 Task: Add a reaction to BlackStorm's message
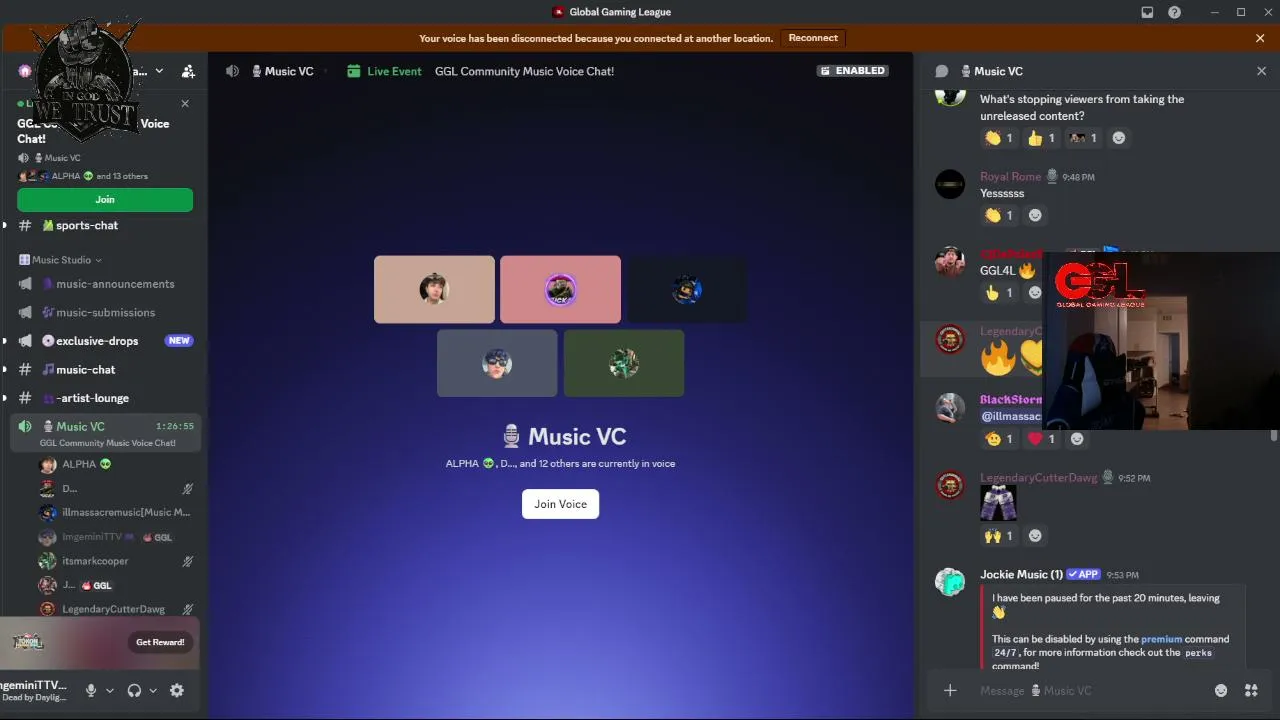point(1077,439)
